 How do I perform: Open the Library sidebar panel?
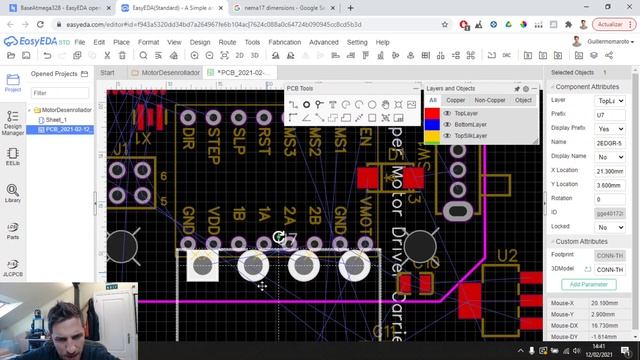[x=13, y=193]
